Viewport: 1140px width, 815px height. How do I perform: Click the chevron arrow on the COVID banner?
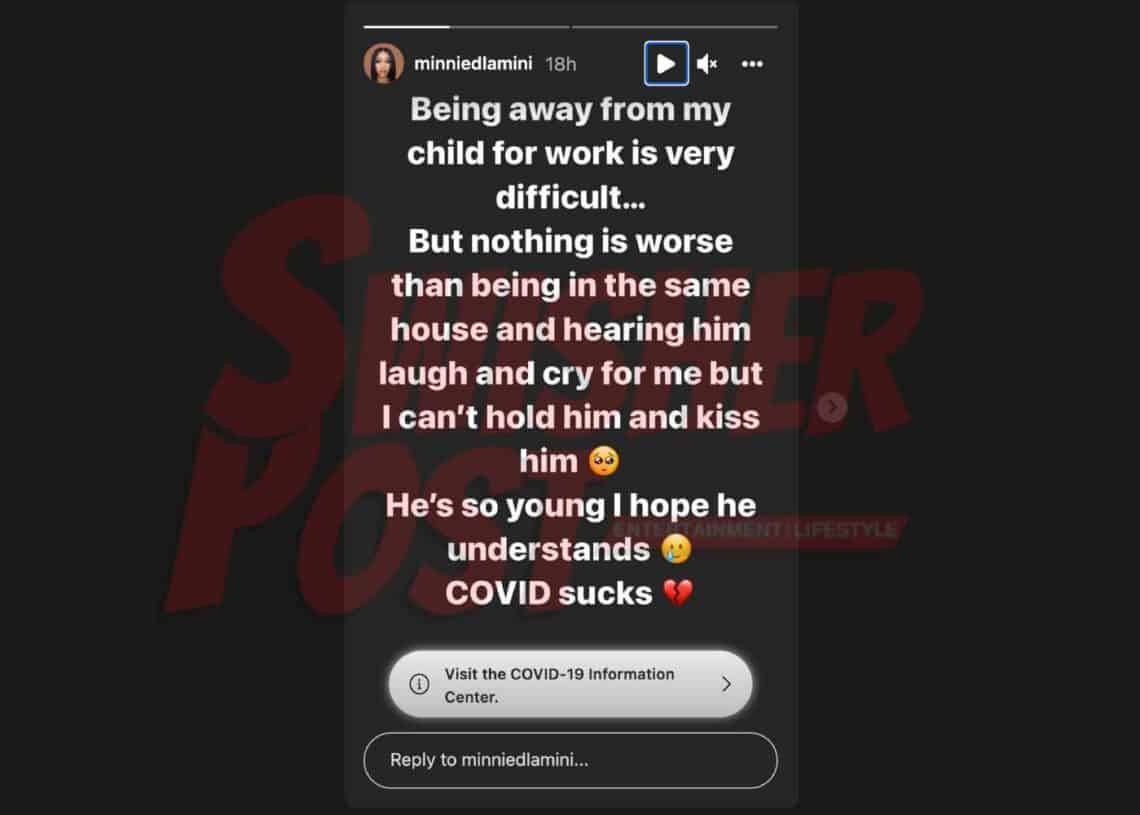(726, 684)
